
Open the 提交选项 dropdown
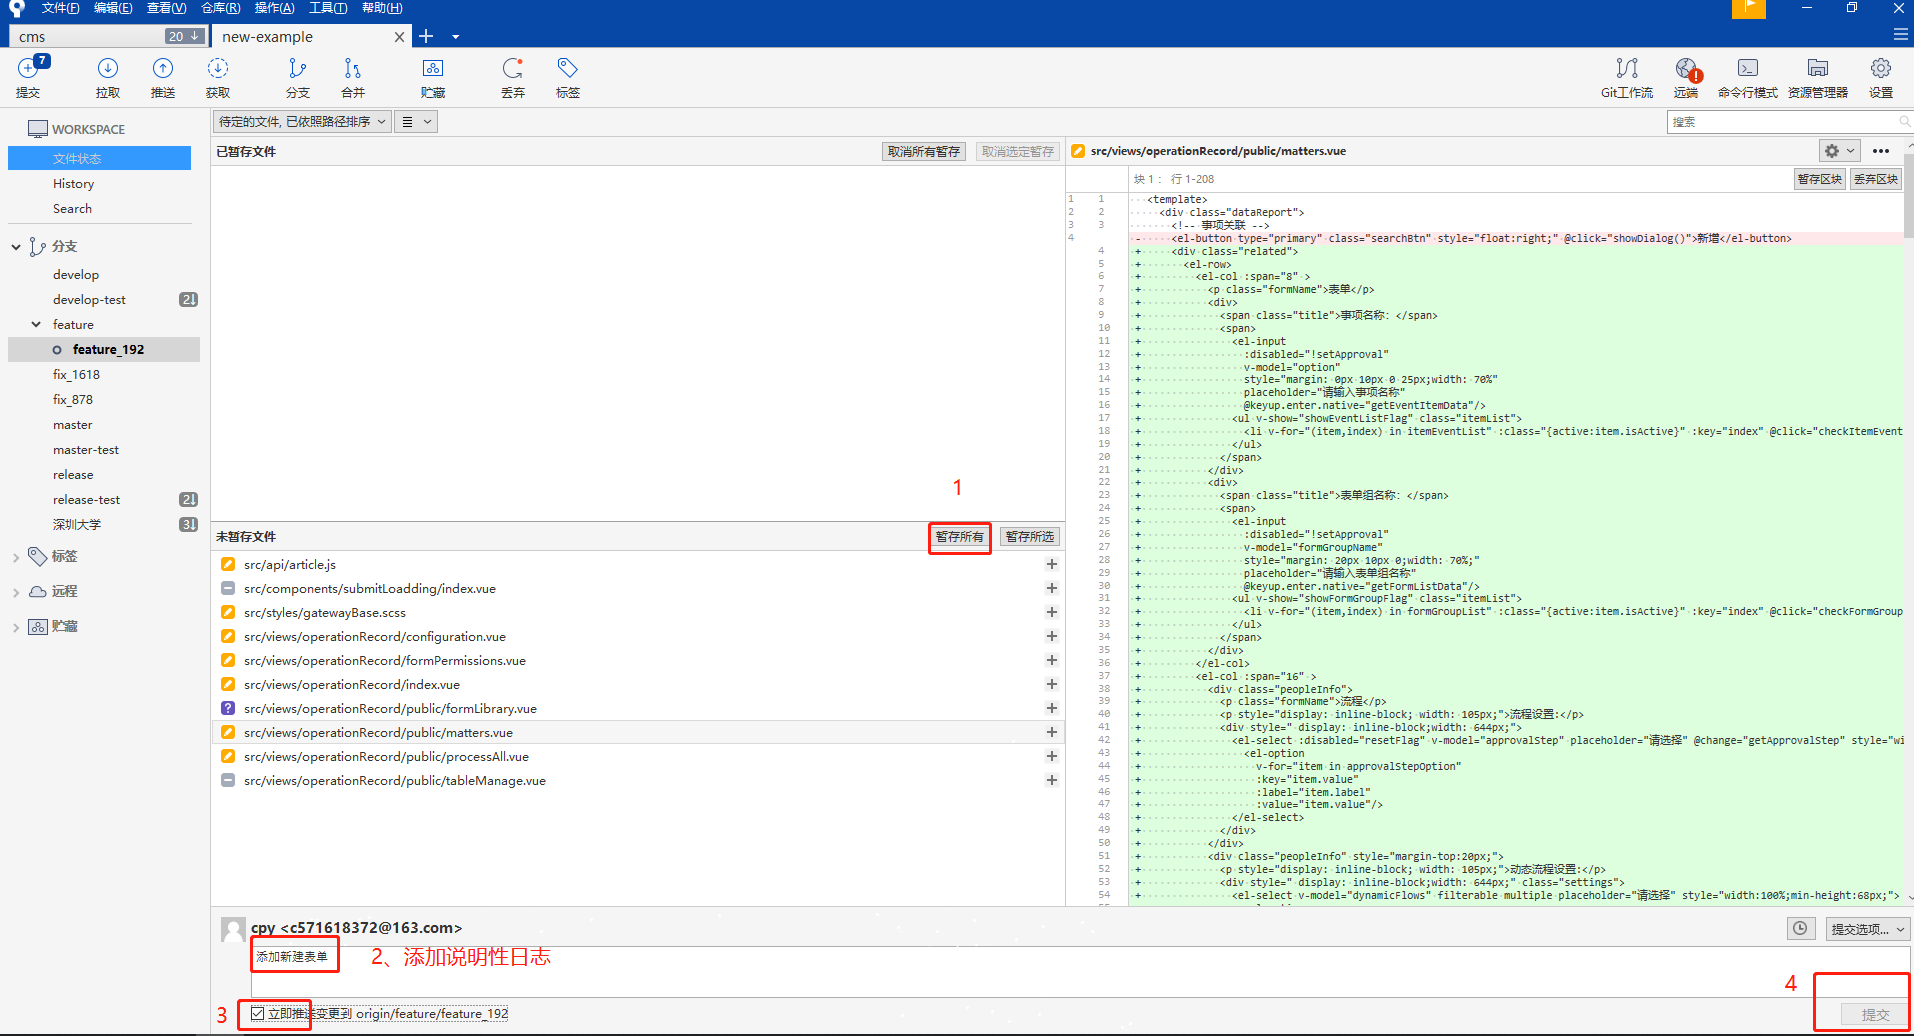point(1867,929)
